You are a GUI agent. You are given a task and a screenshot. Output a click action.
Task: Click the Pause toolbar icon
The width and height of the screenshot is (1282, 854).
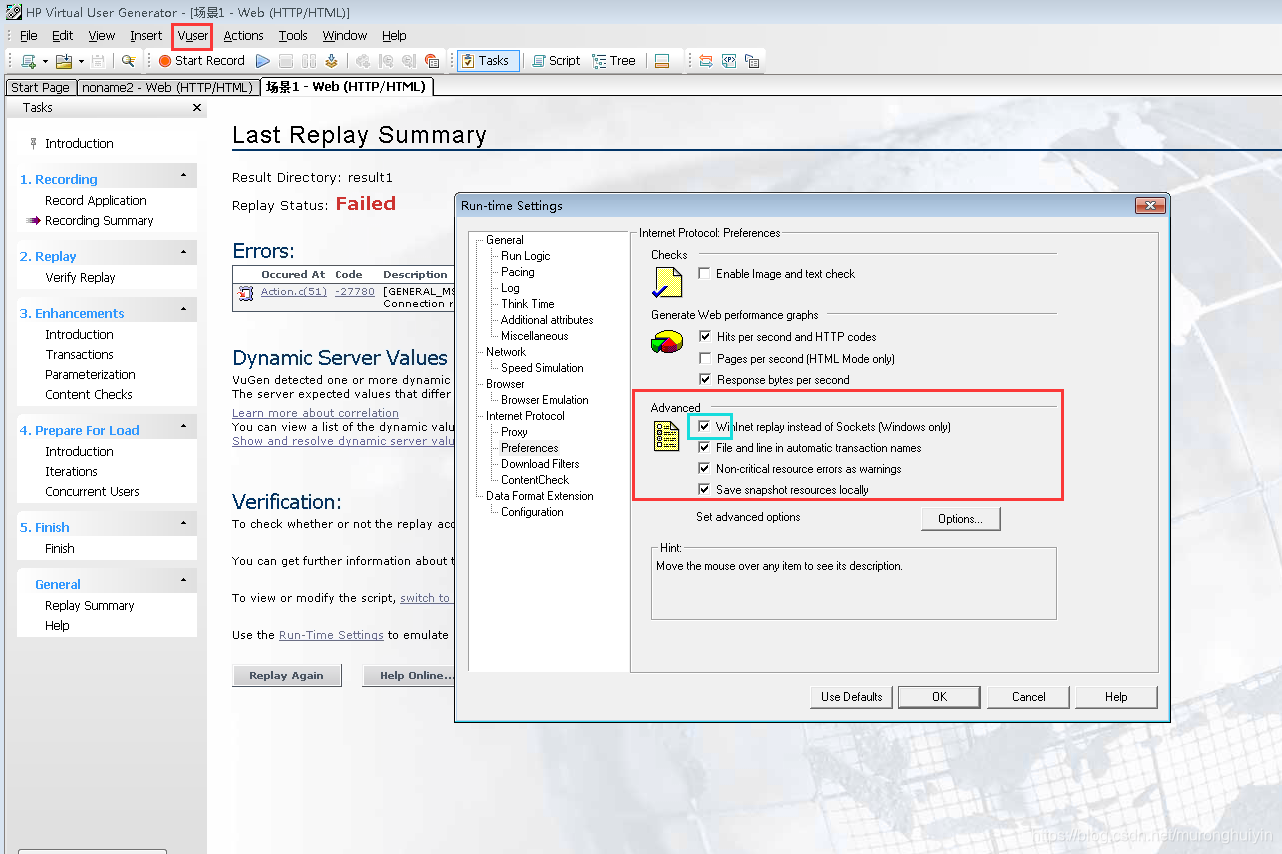(x=309, y=61)
